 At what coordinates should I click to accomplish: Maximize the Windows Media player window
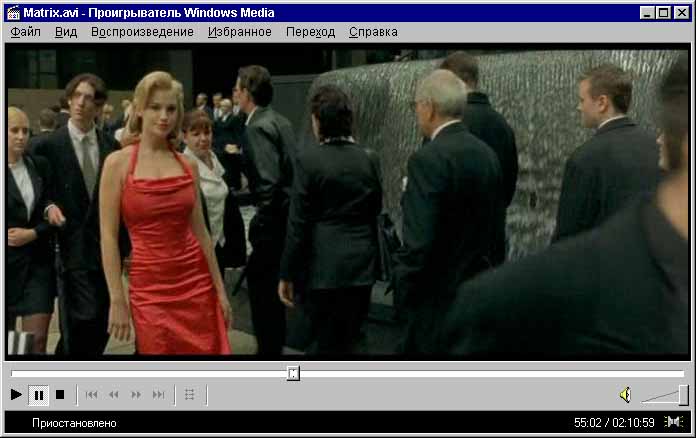click(663, 12)
